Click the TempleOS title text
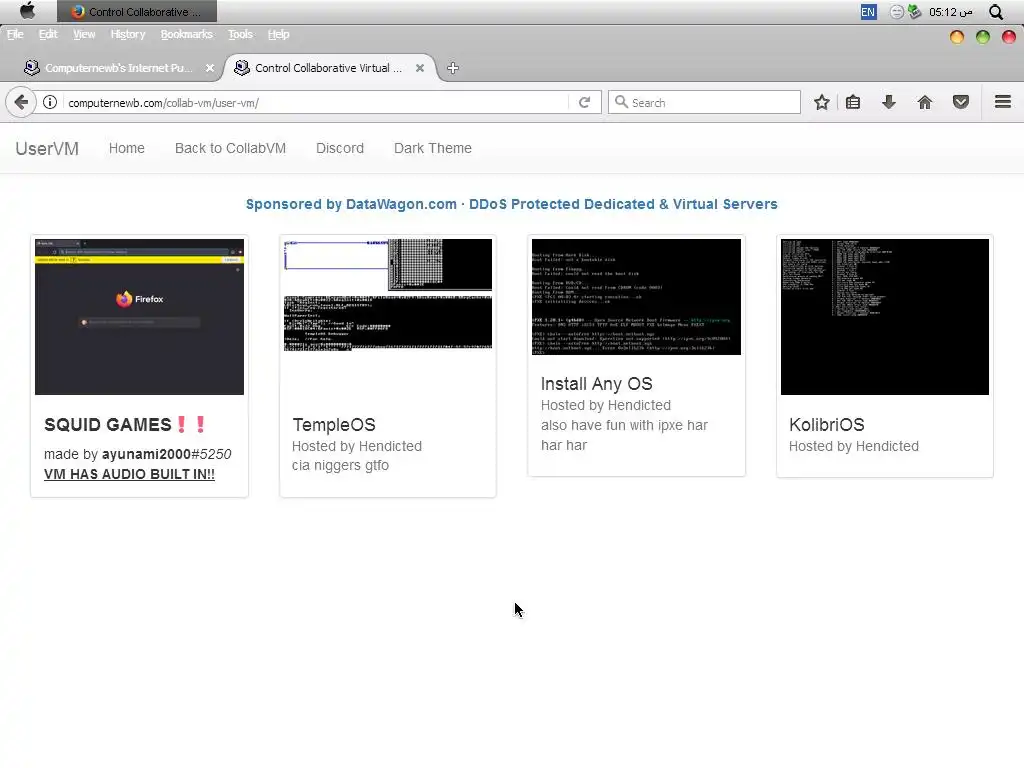Image resolution: width=1024 pixels, height=768 pixels. click(x=334, y=425)
